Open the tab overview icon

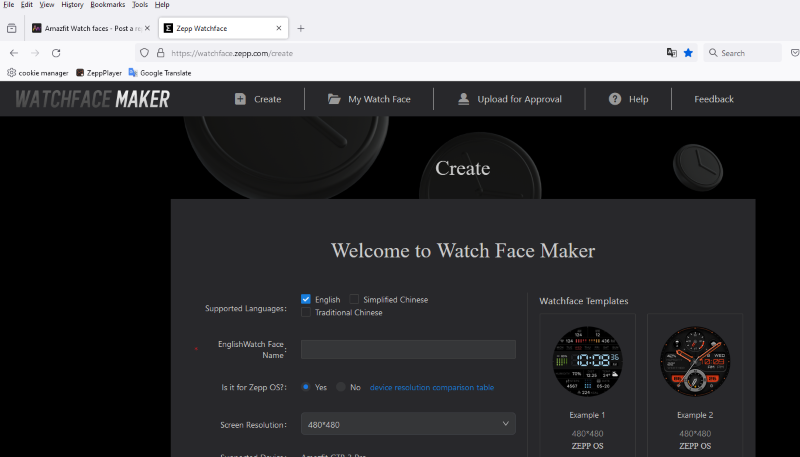pyautogui.click(x=12, y=29)
